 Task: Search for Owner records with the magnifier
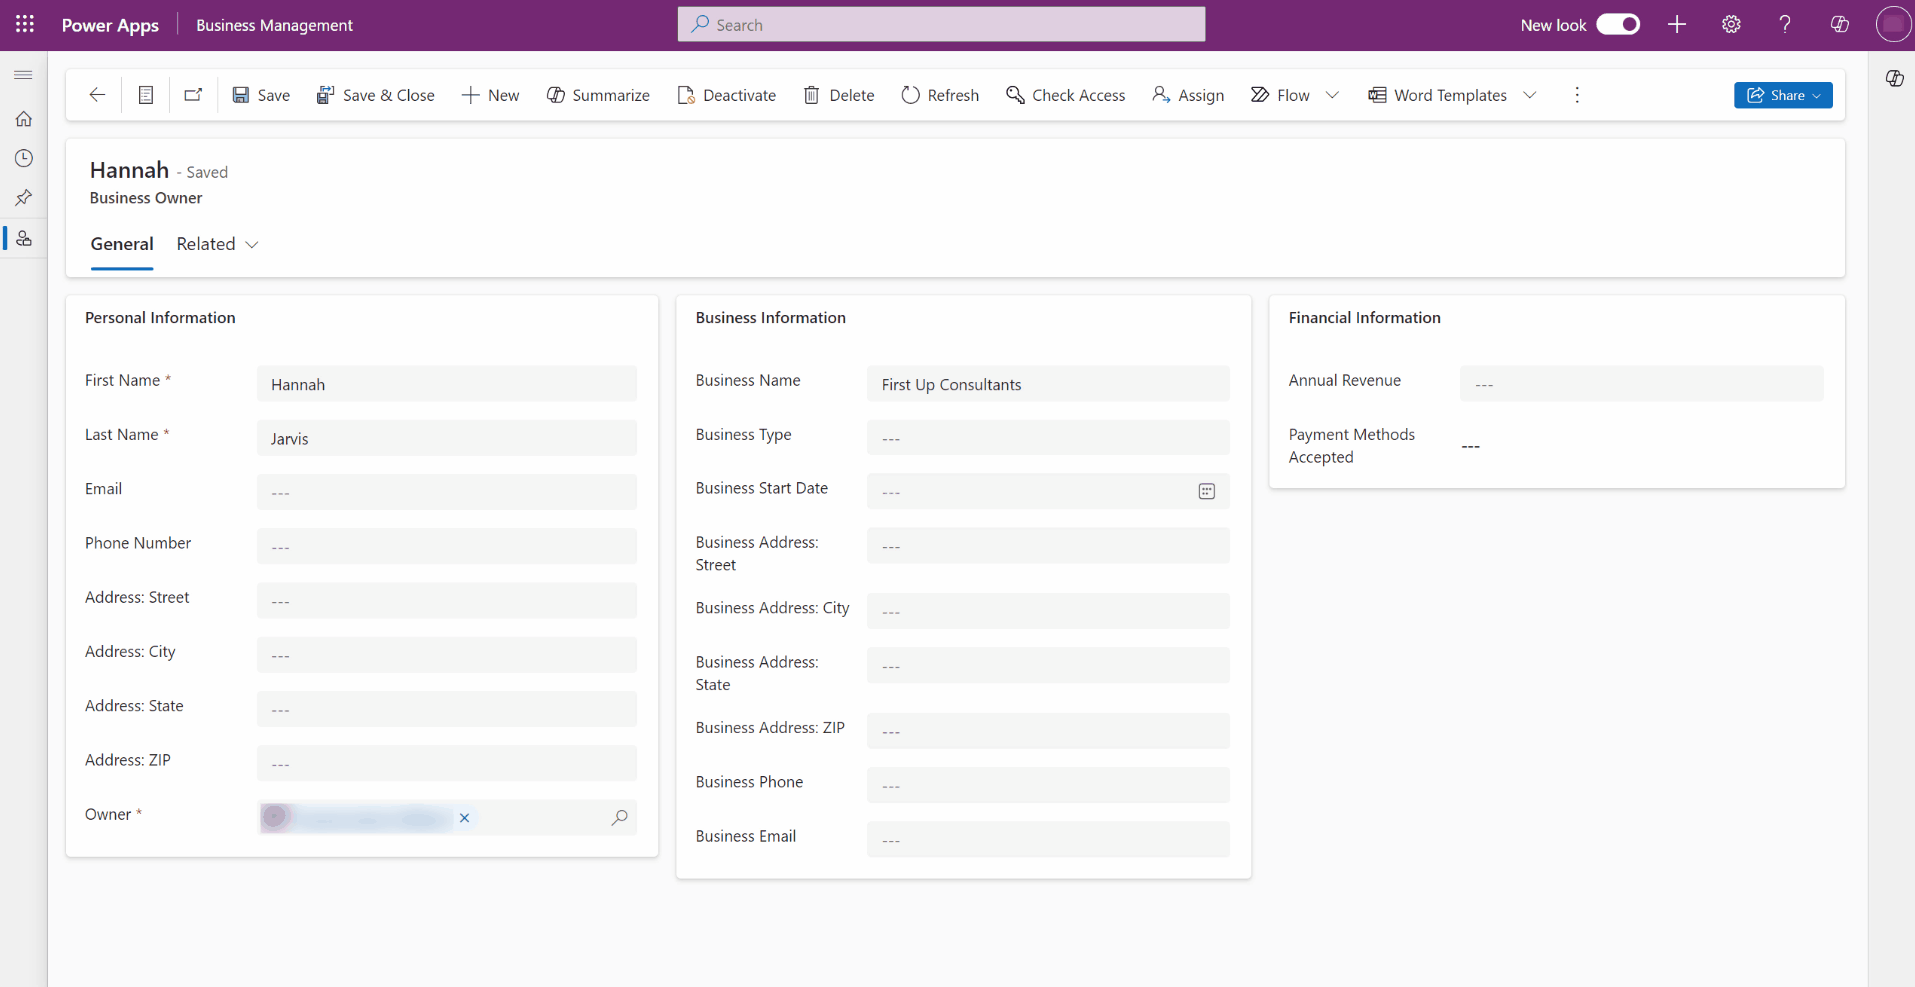(x=619, y=818)
